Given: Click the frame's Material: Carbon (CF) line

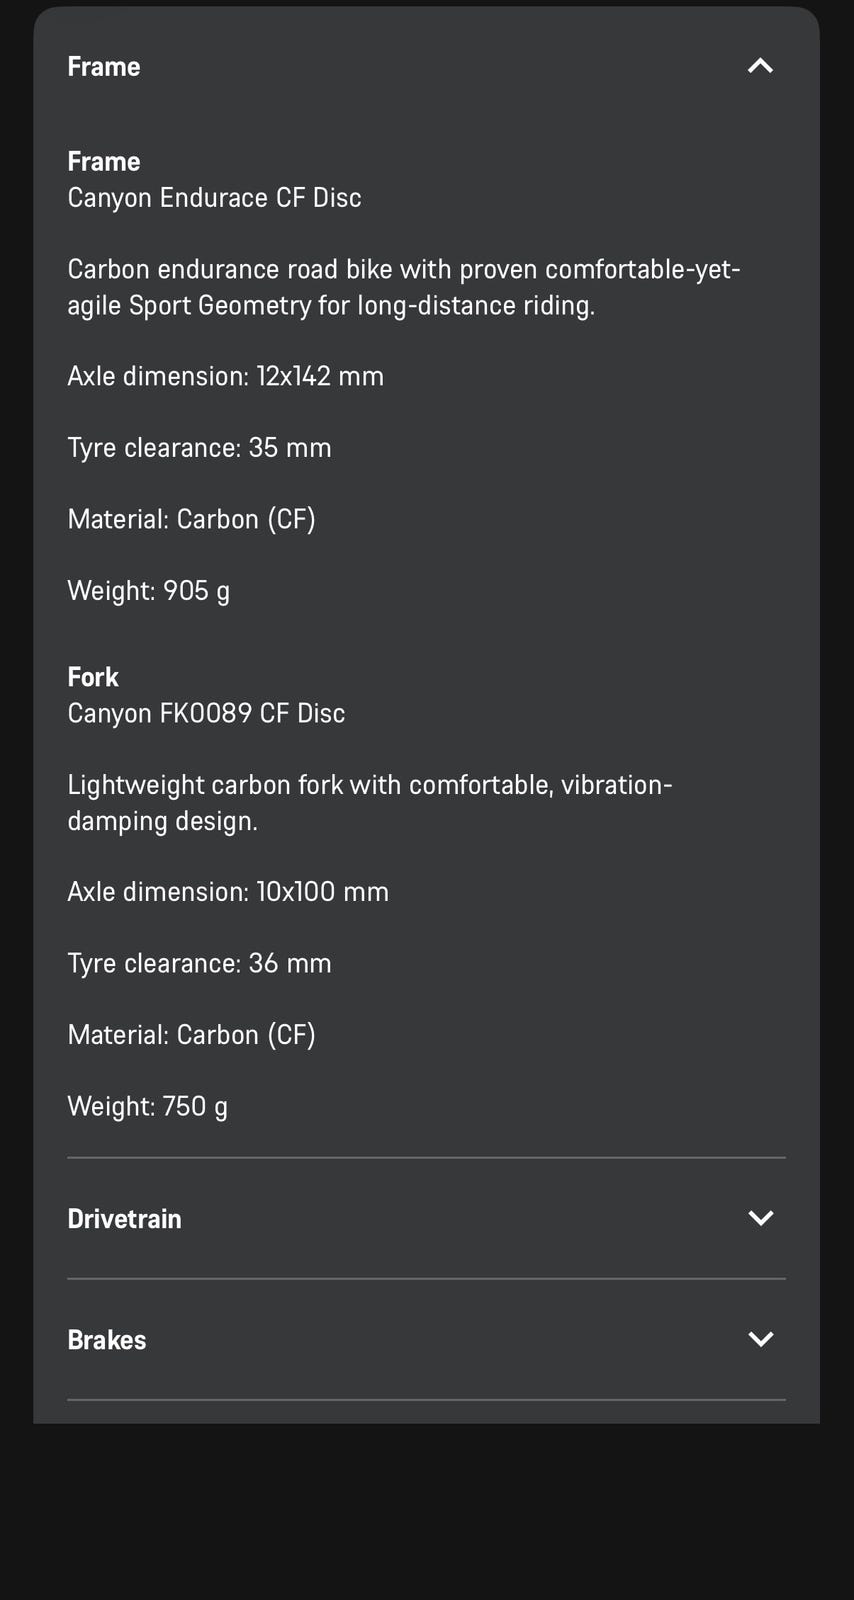Looking at the screenshot, I should [x=191, y=520].
